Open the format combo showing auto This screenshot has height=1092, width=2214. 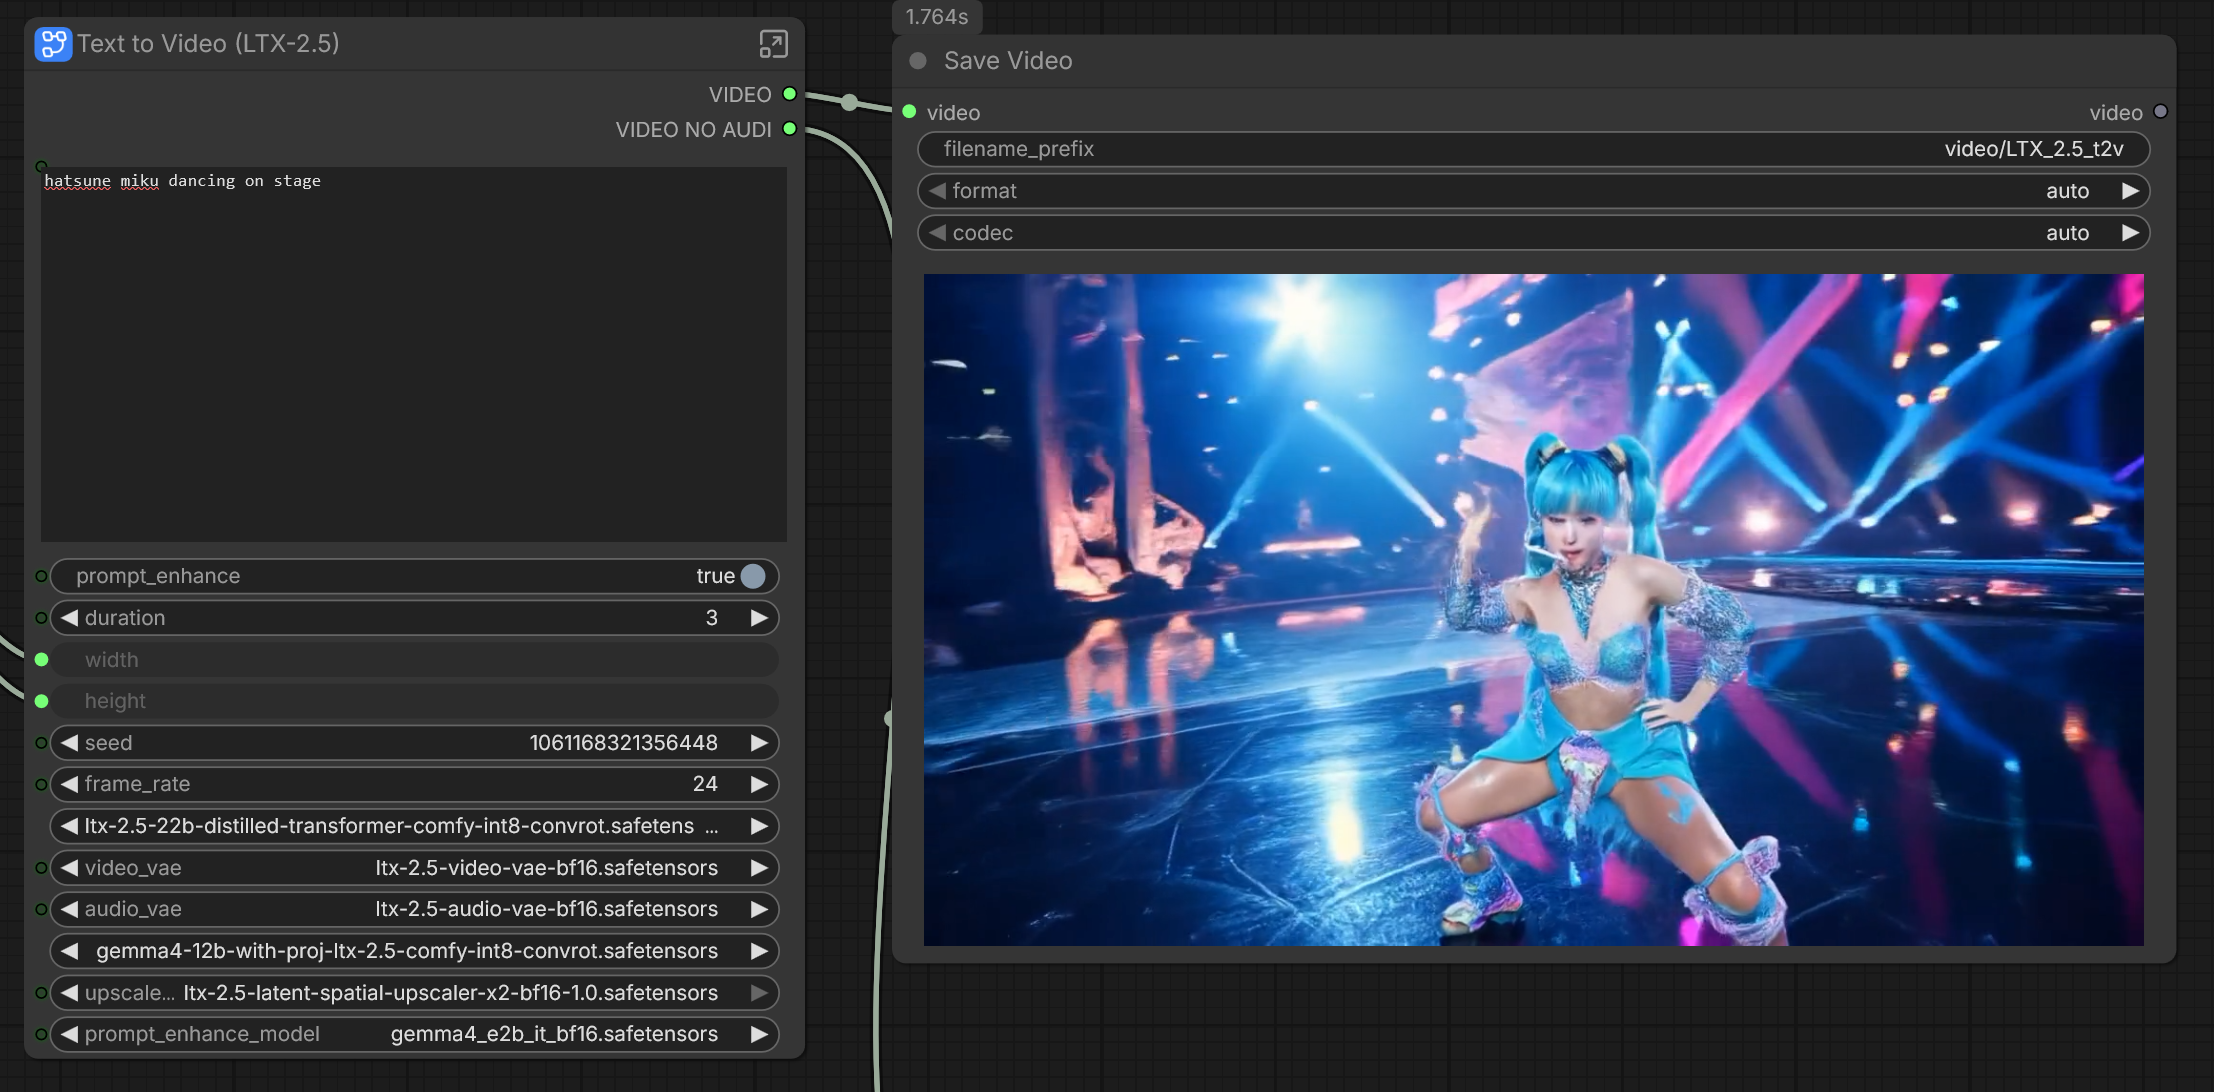[1534, 191]
